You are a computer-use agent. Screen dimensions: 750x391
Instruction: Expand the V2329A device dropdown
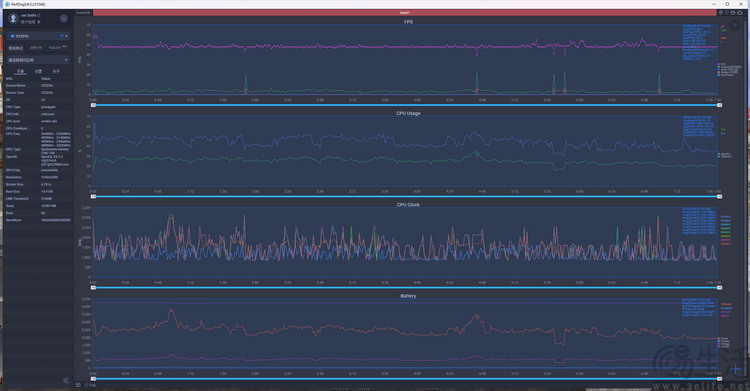38,36
